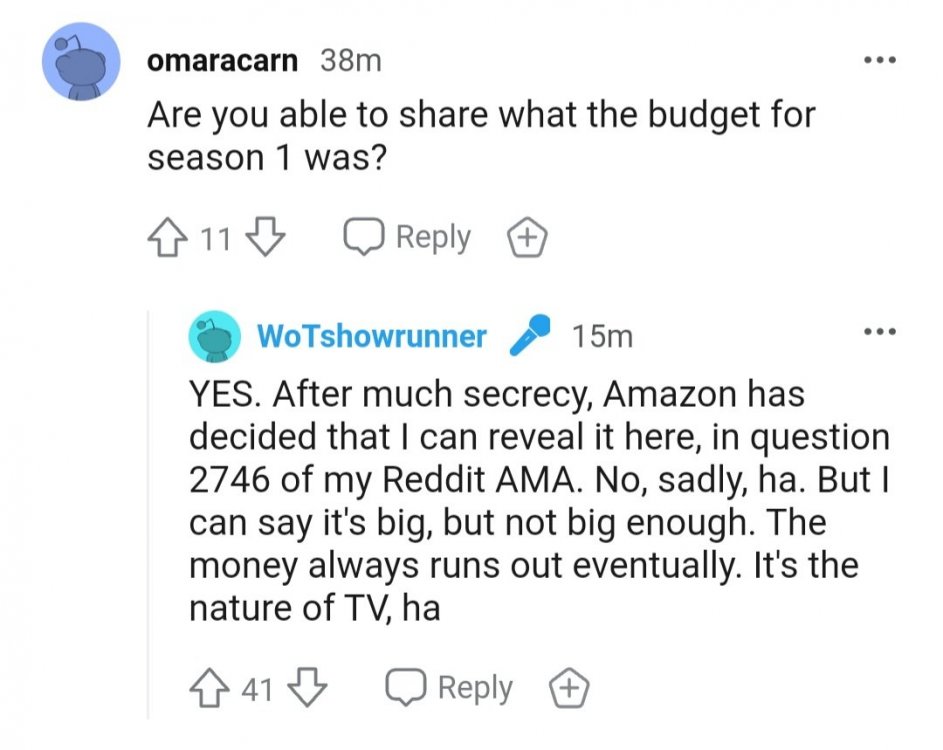Click the 15m timestamp on WoTshowrunner's reply
The width and height of the screenshot is (943, 750).
pos(602,337)
